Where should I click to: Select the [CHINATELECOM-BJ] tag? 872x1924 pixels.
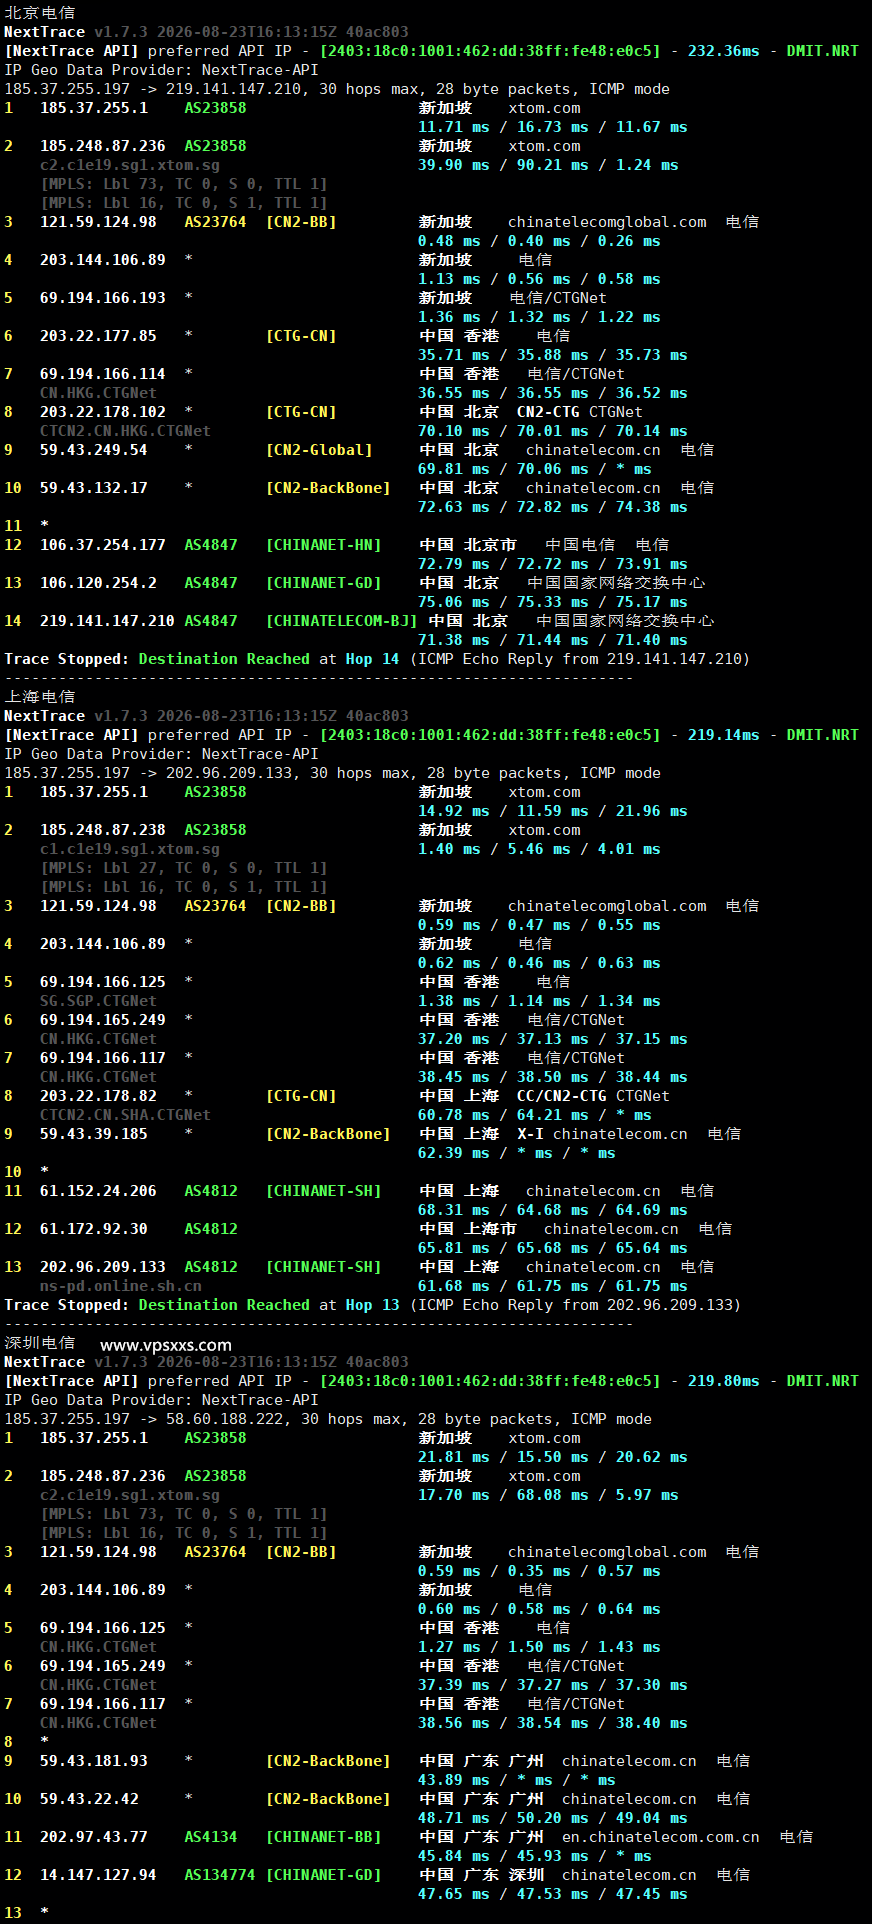(x=341, y=621)
